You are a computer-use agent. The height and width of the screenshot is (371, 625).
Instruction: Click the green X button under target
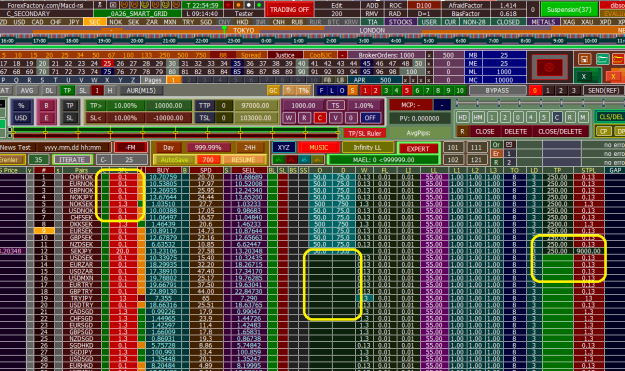tap(584, 77)
